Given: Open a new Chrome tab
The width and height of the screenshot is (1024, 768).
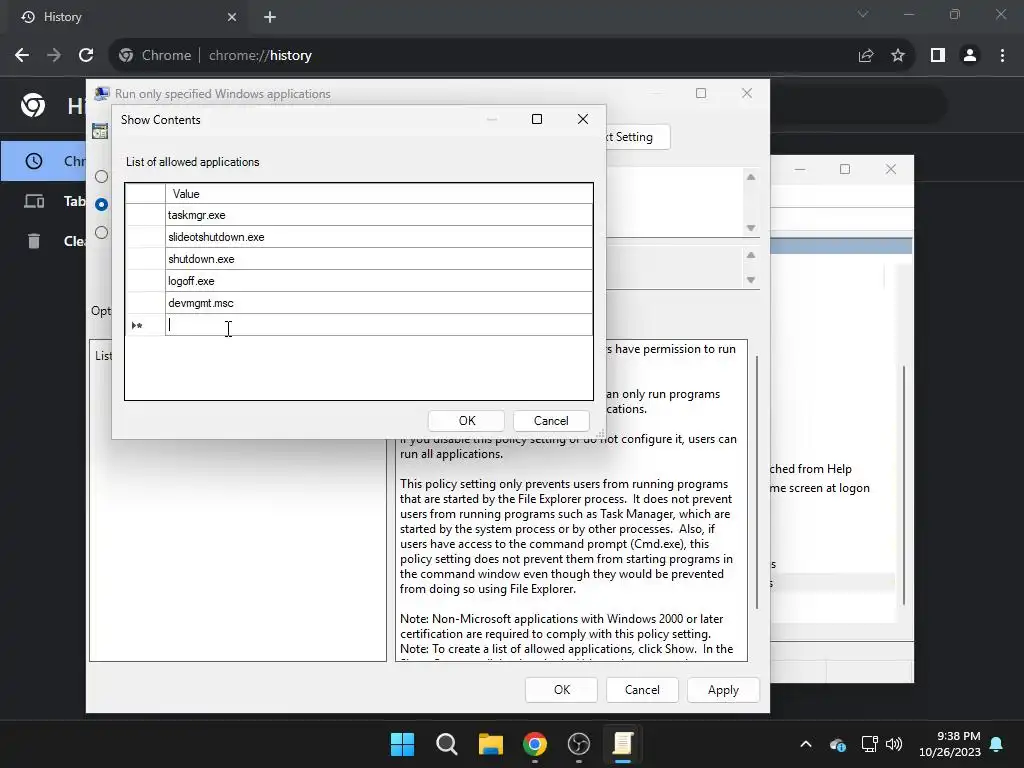Looking at the screenshot, I should pos(270,17).
